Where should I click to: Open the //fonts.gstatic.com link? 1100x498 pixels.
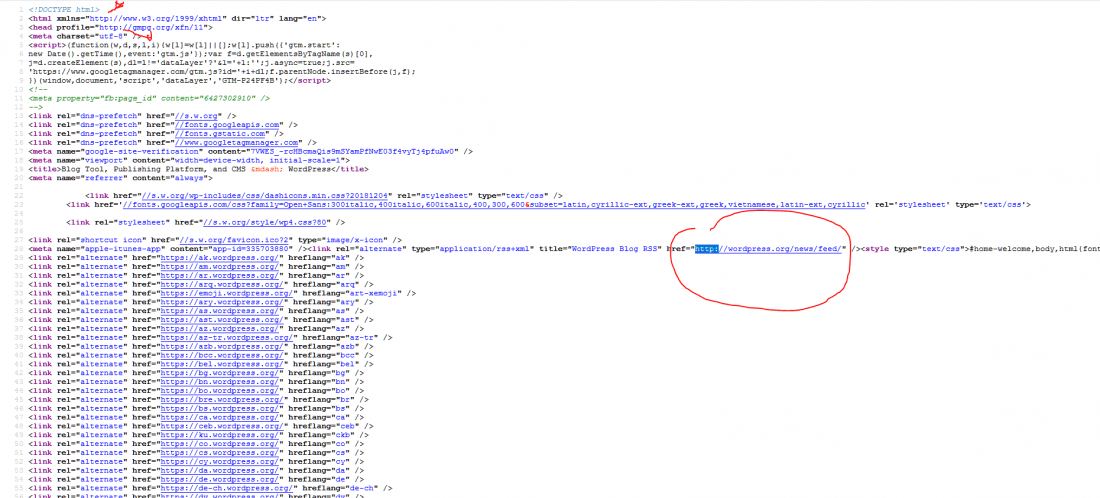coord(220,133)
